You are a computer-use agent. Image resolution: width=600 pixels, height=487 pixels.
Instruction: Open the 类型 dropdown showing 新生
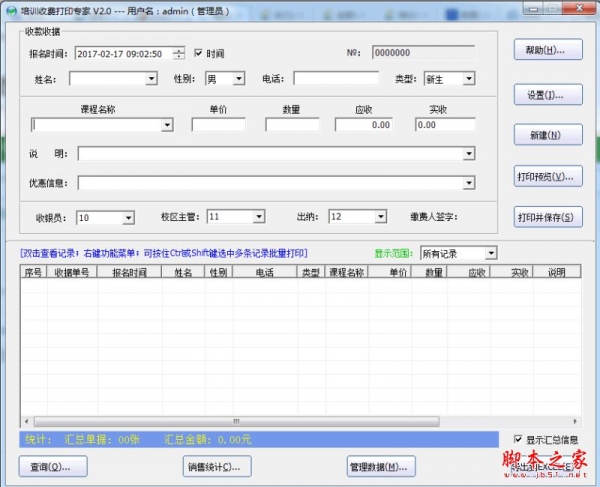[x=469, y=79]
